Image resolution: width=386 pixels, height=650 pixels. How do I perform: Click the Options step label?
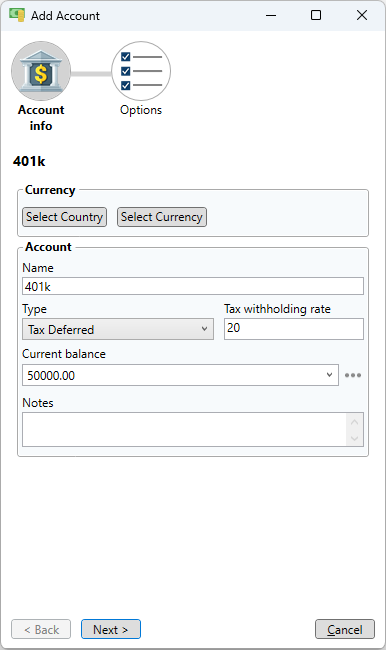tap(141, 110)
